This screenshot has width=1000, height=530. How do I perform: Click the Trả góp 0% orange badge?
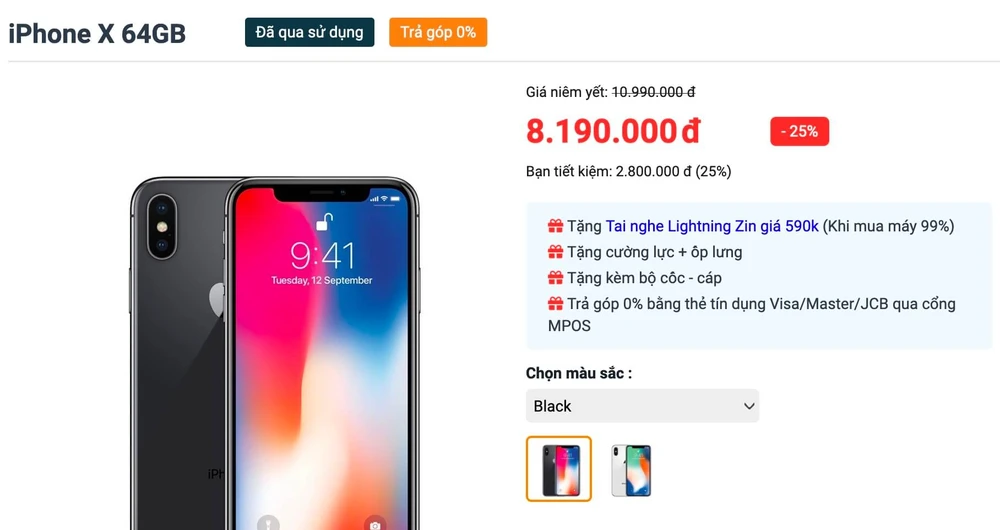438,32
